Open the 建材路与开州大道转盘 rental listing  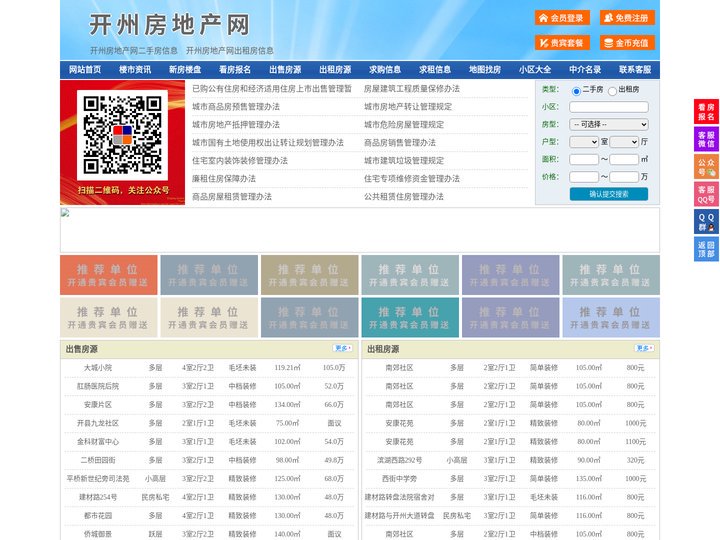point(399,515)
